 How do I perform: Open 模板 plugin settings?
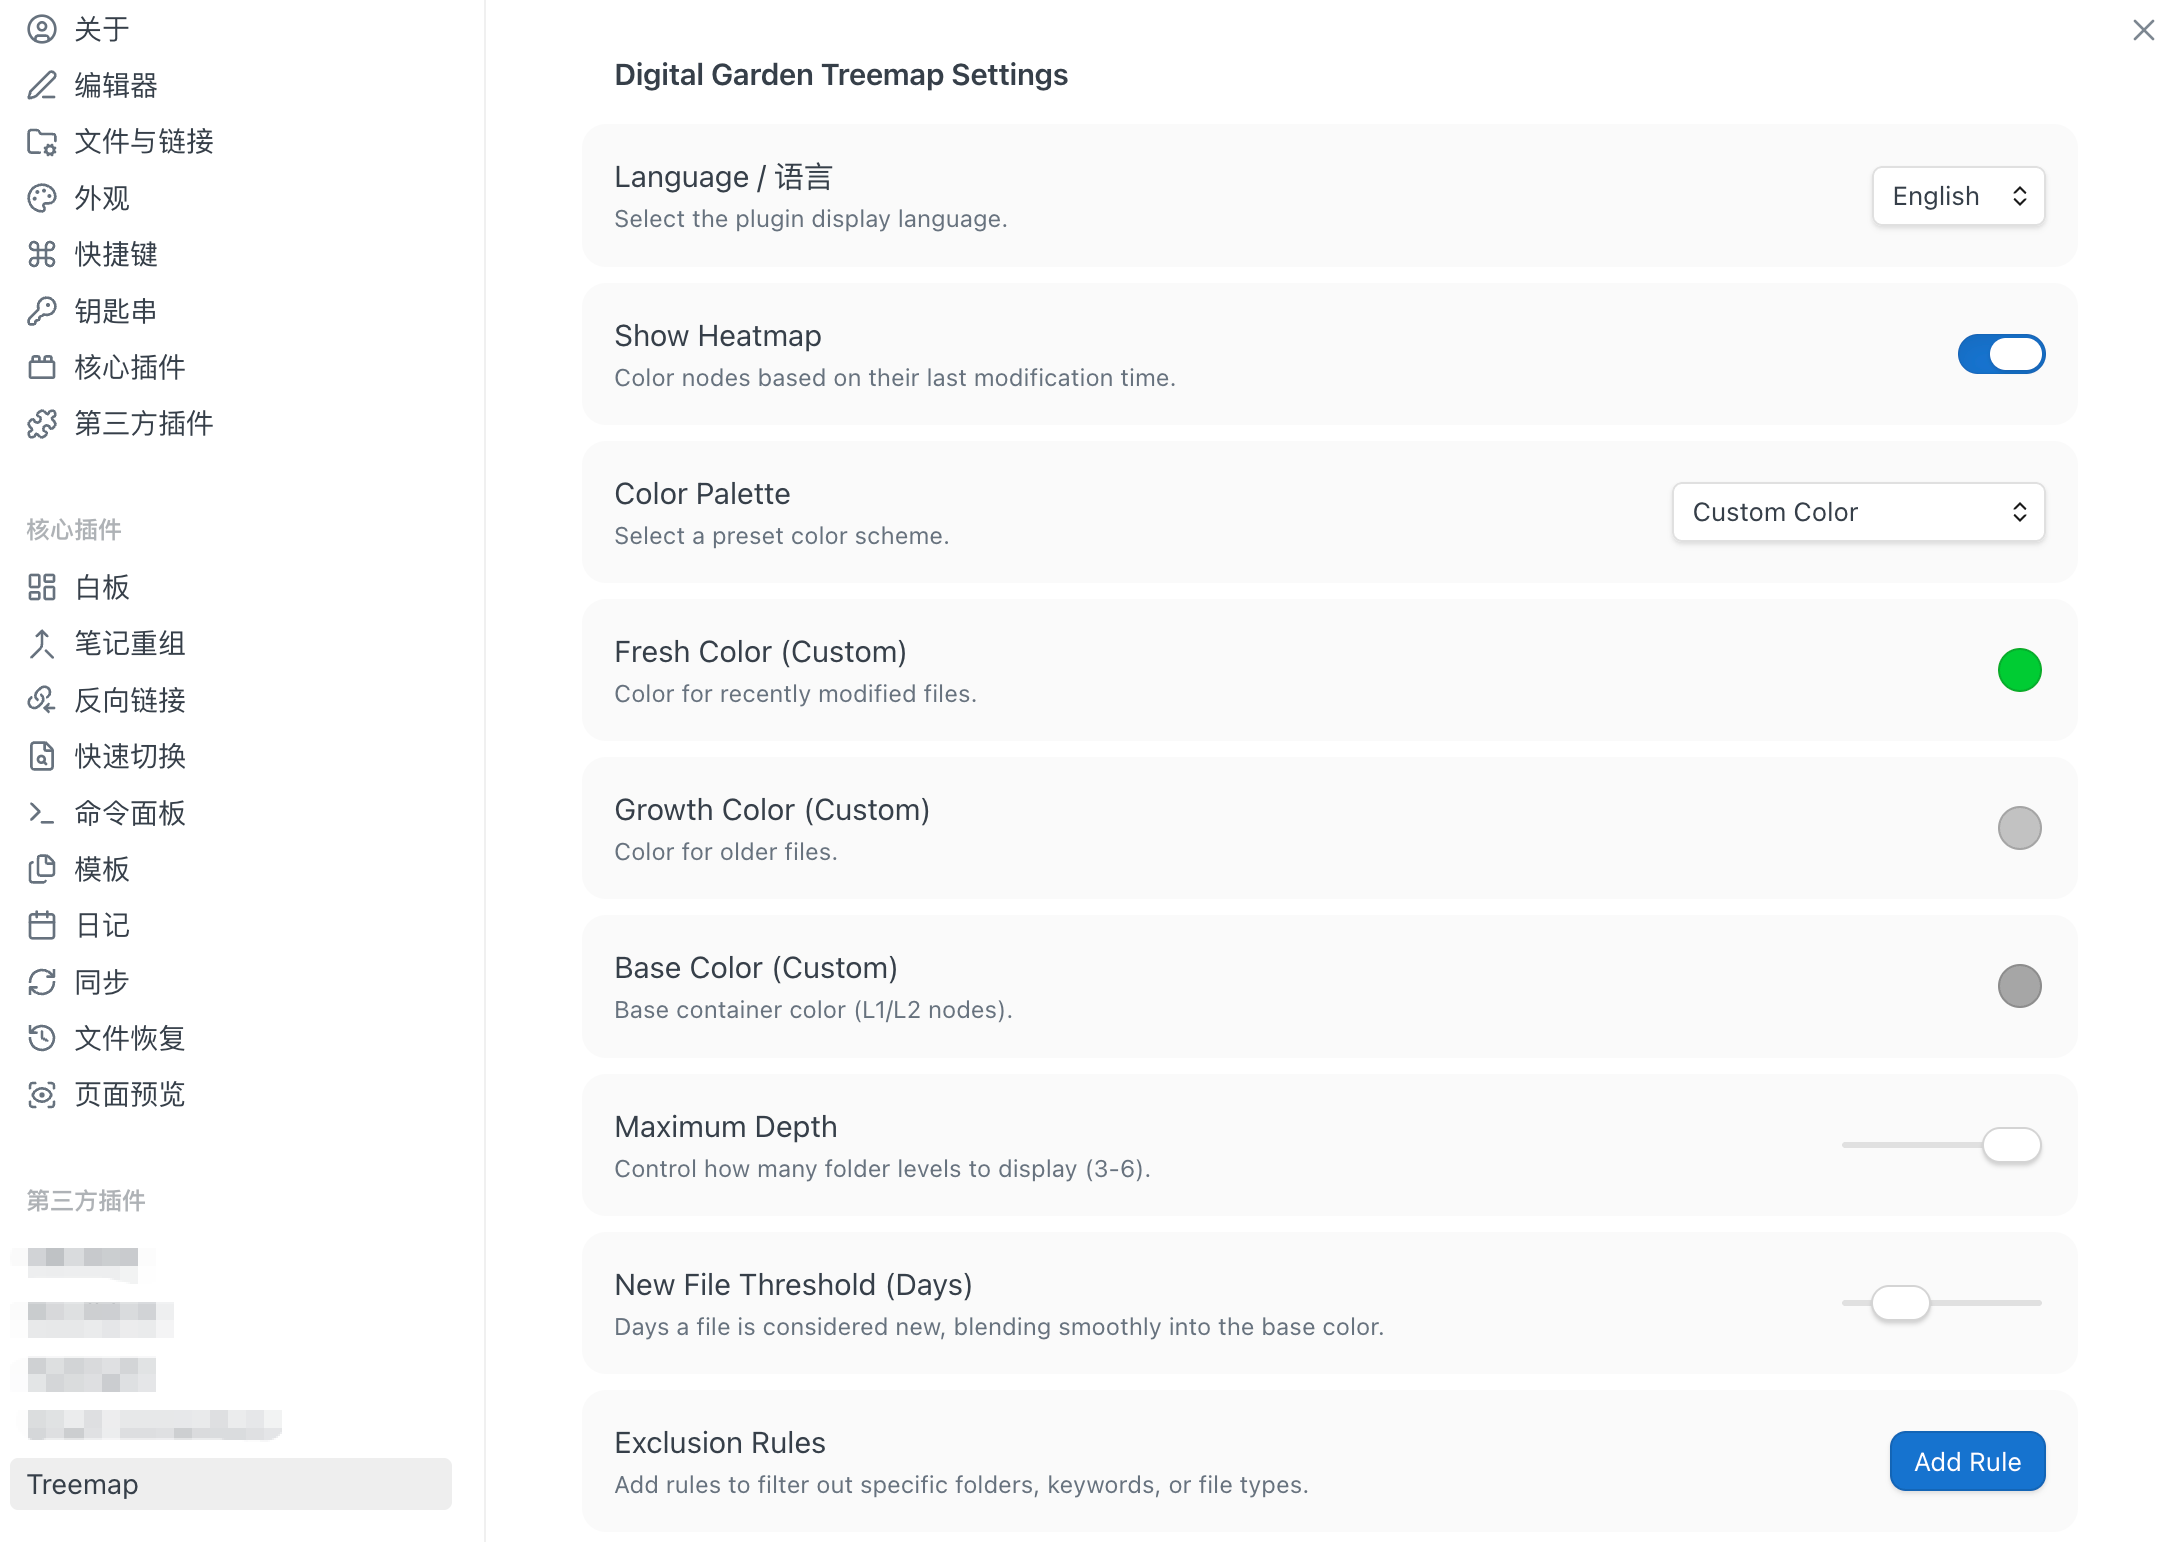tap(231, 869)
